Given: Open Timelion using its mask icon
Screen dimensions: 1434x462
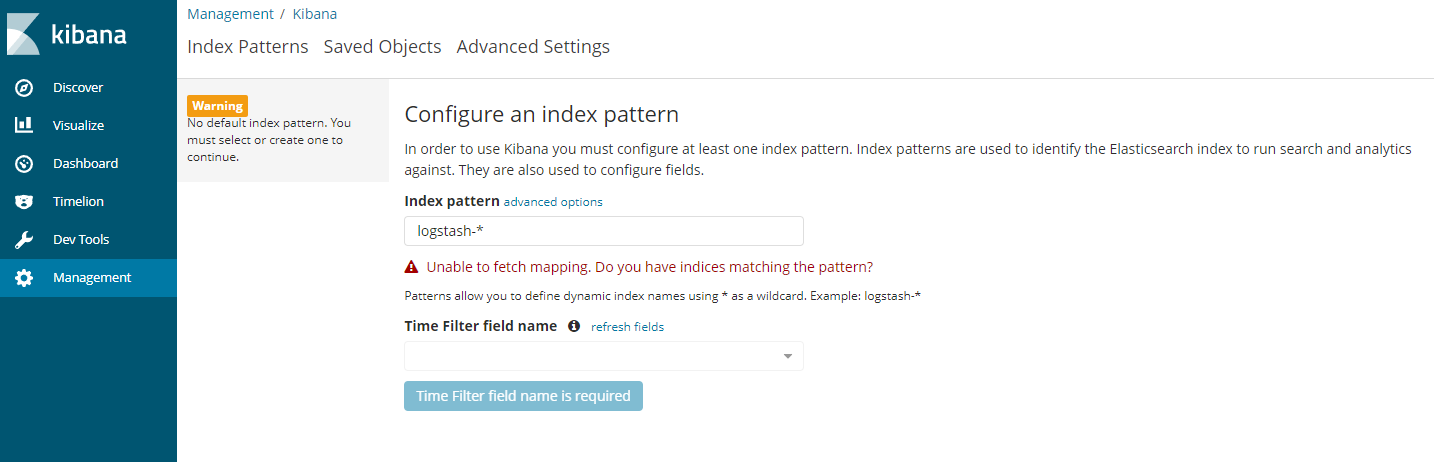Looking at the screenshot, I should [24, 202].
